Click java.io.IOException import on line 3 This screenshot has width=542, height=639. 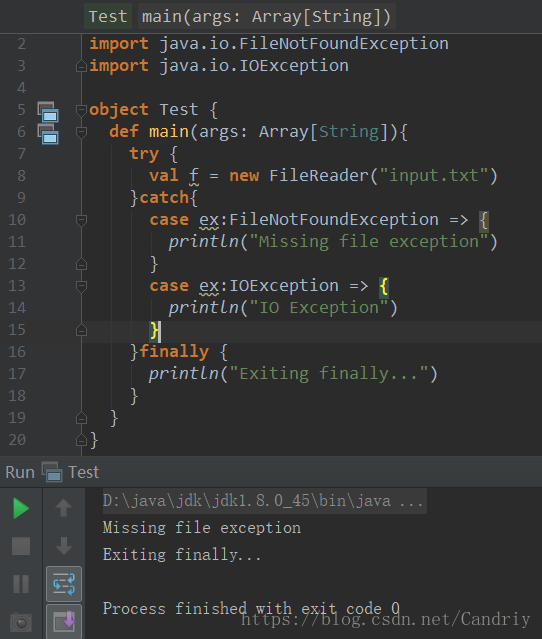254,66
